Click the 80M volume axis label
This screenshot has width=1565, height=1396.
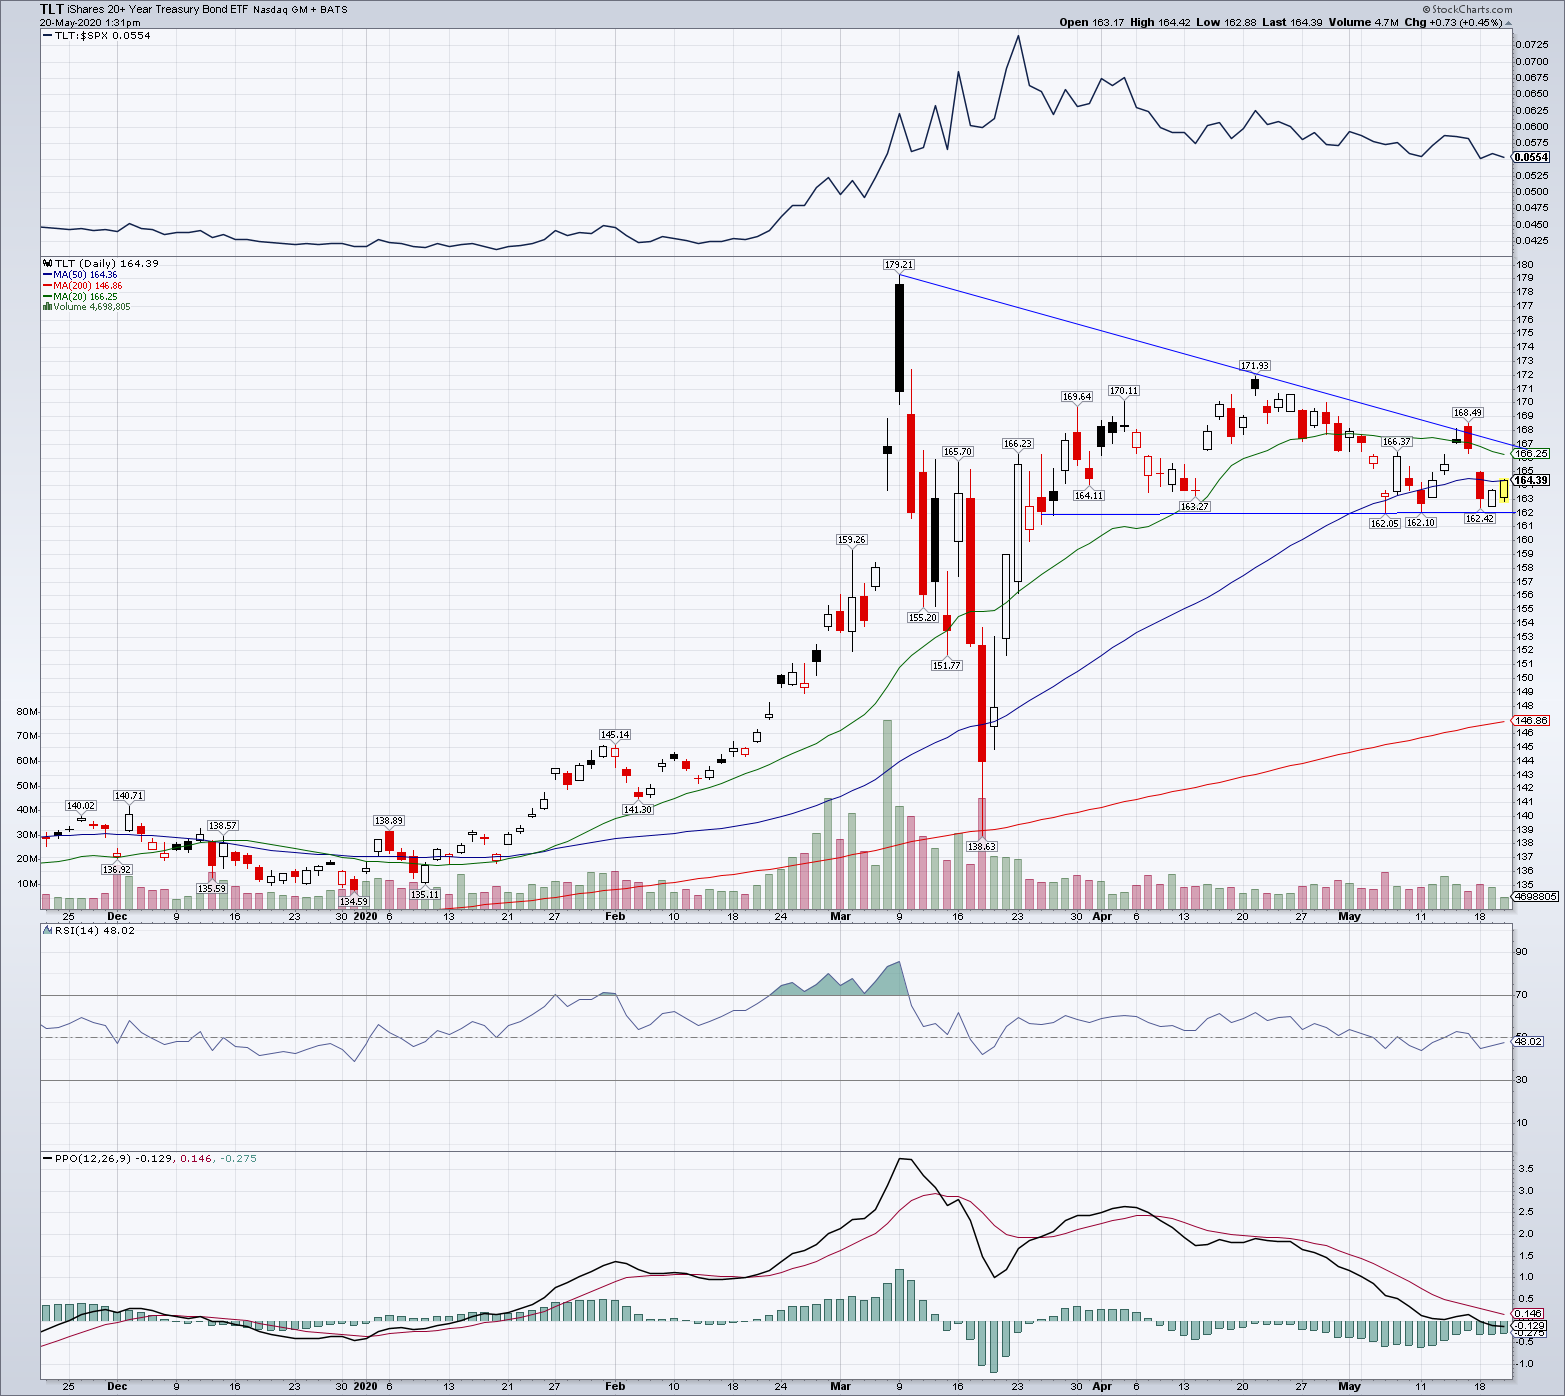point(27,712)
